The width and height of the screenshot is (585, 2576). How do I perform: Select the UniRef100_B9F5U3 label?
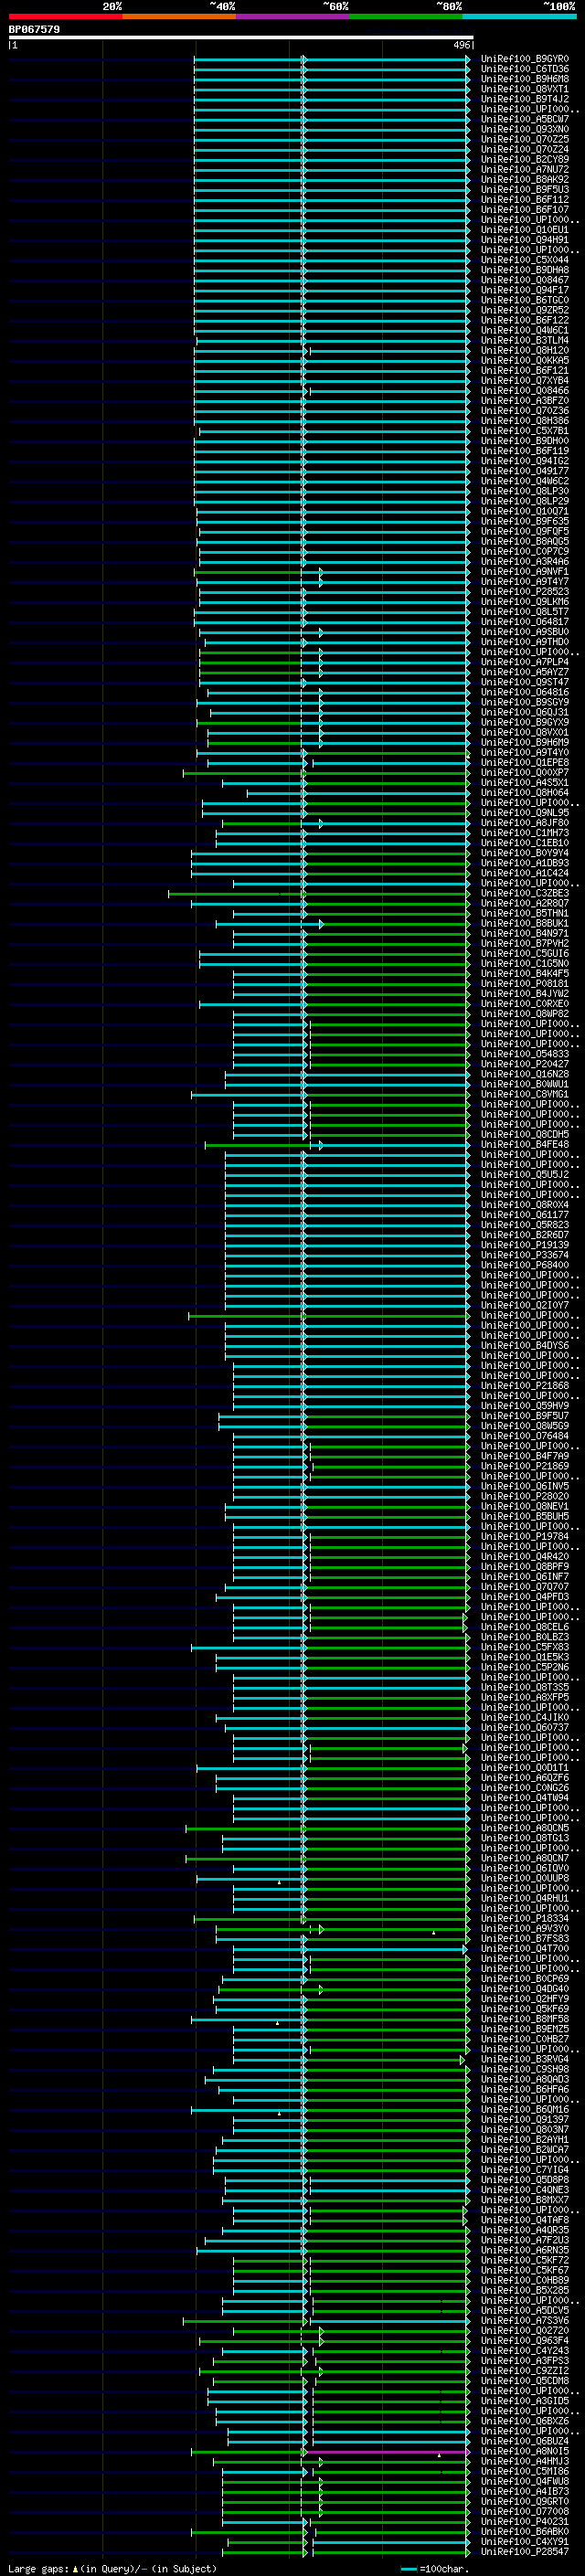click(525, 189)
